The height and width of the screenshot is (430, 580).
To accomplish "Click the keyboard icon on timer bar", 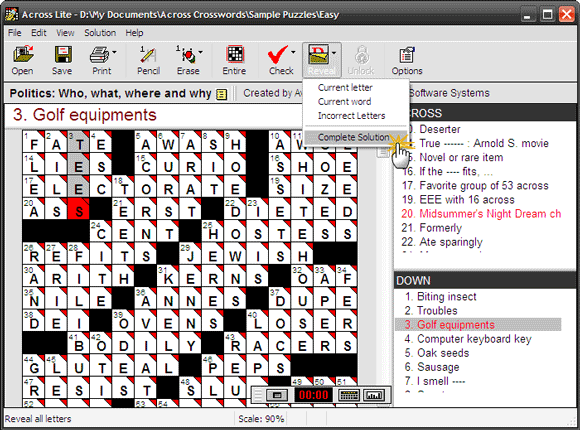I will coord(348,395).
